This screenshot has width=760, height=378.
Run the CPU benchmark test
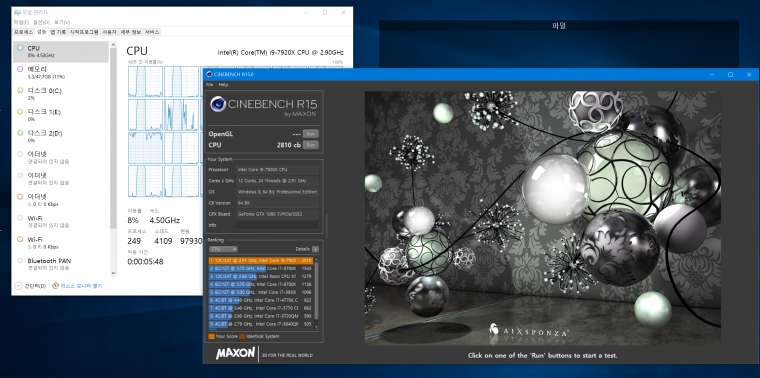311,145
